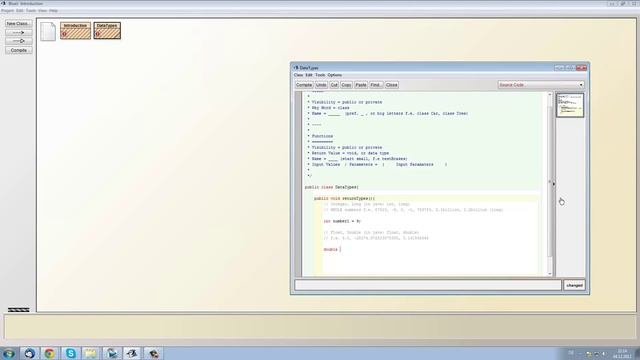Click the editor's left line-number margin

pos(298,184)
